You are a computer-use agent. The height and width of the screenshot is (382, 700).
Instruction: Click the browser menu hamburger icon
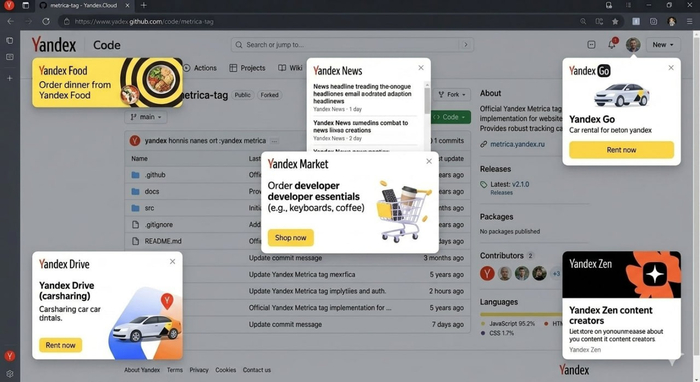[689, 21]
